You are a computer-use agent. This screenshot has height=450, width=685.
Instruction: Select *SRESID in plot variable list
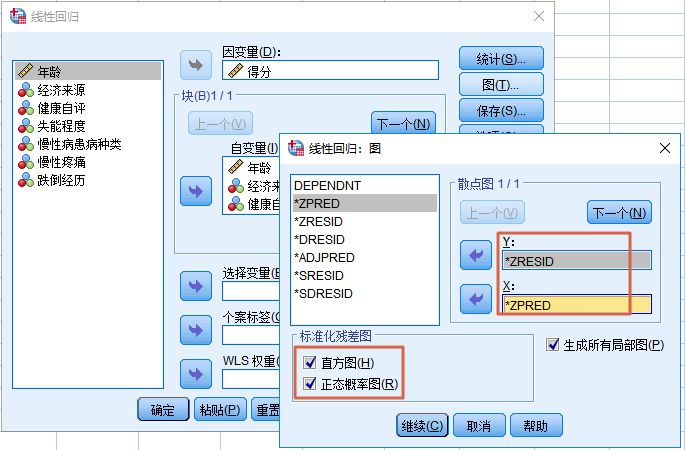pos(364,275)
